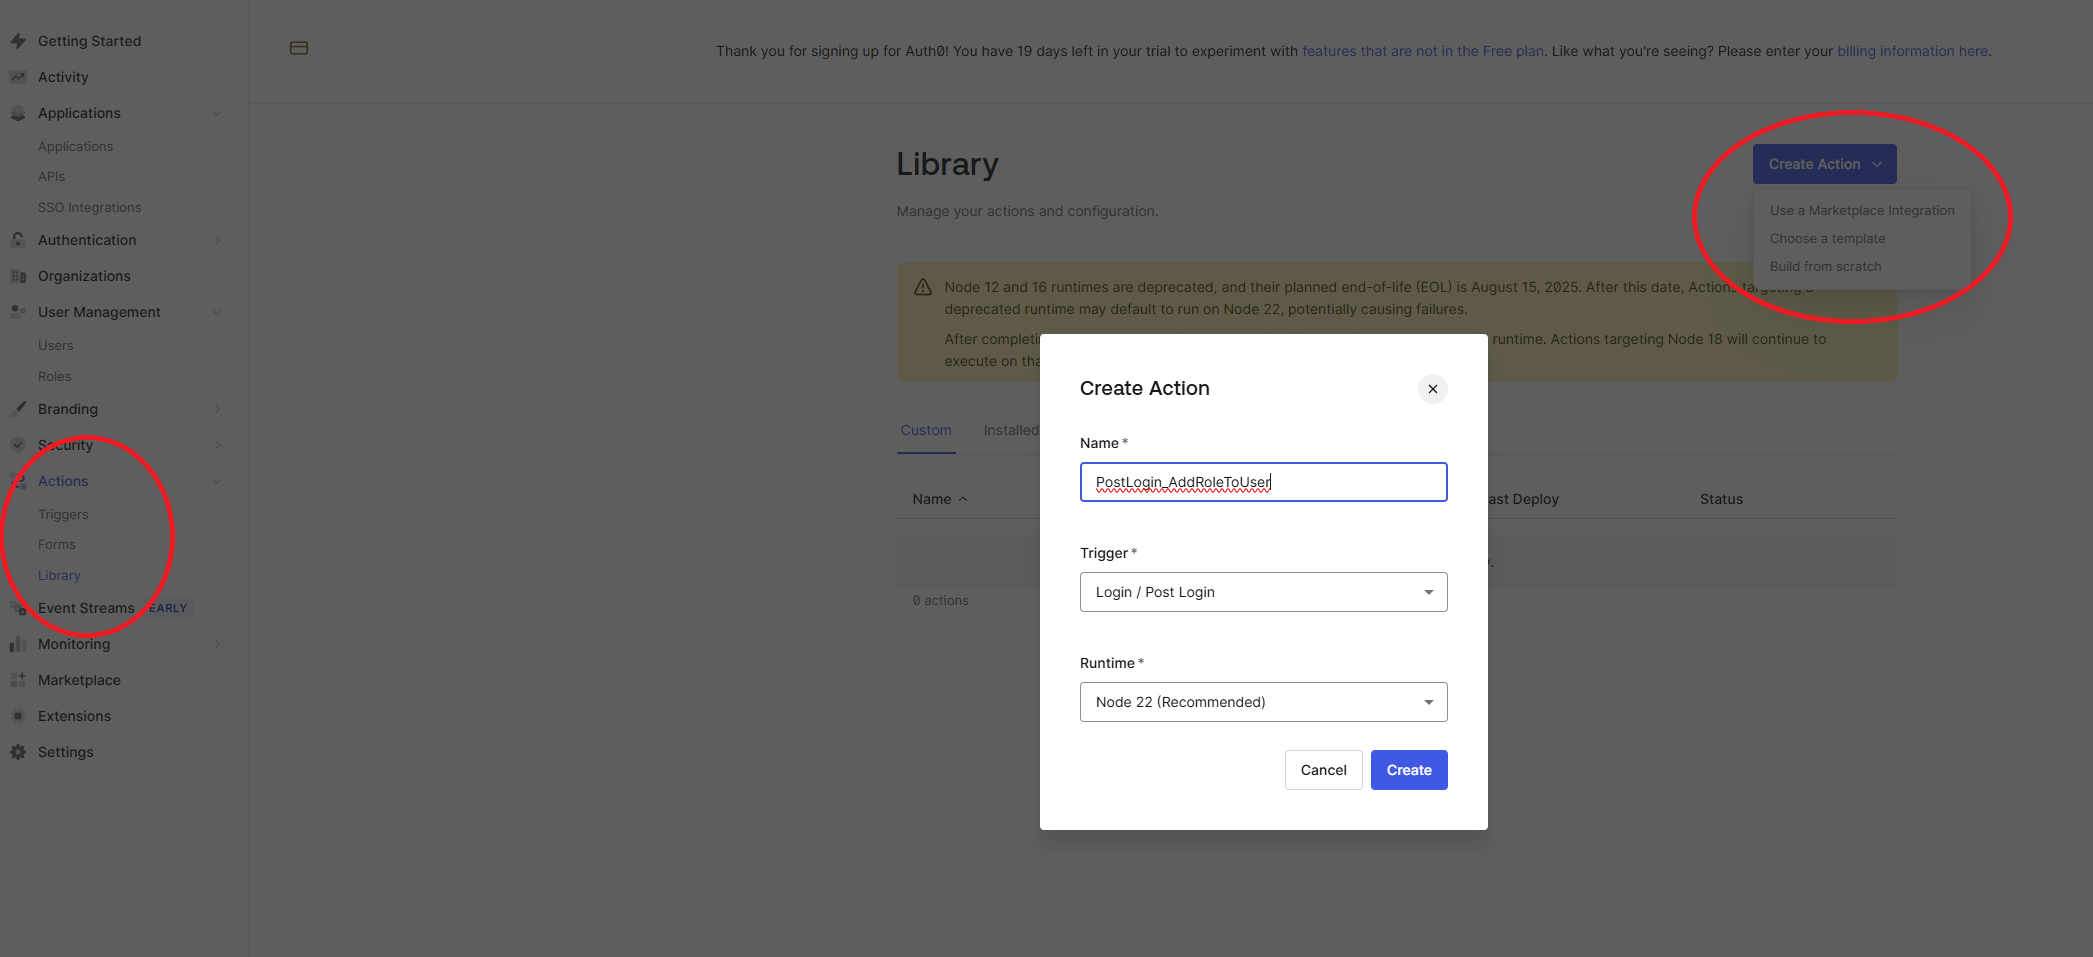Close the Create Action dialog
The image size is (2093, 957).
pos(1433,389)
